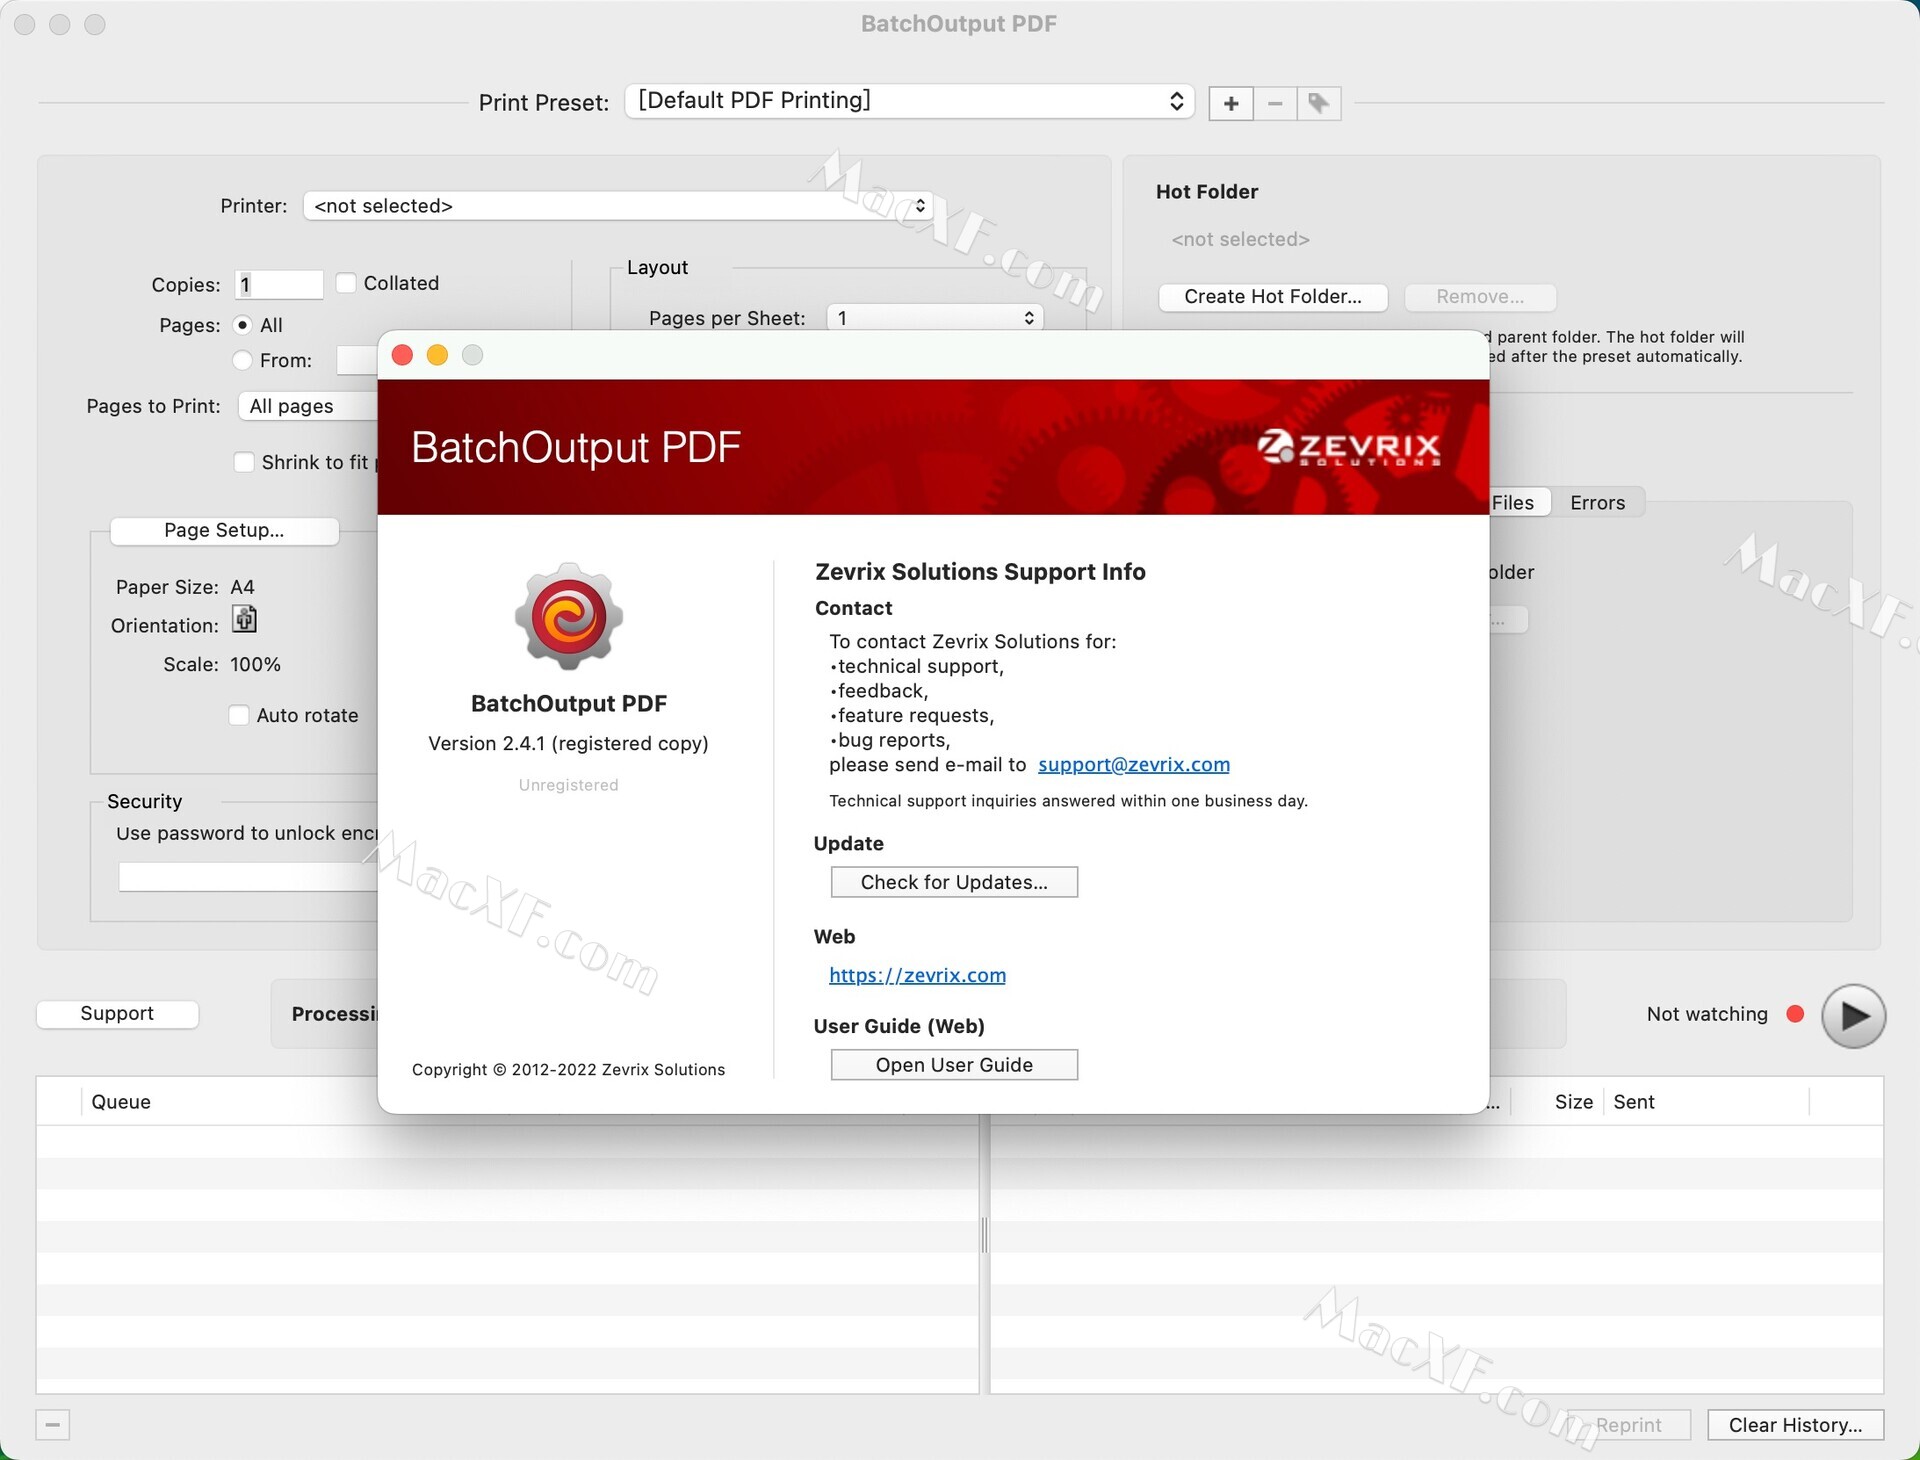Viewport: 1920px width, 1460px height.
Task: Click the Page Setup button
Action: click(224, 531)
